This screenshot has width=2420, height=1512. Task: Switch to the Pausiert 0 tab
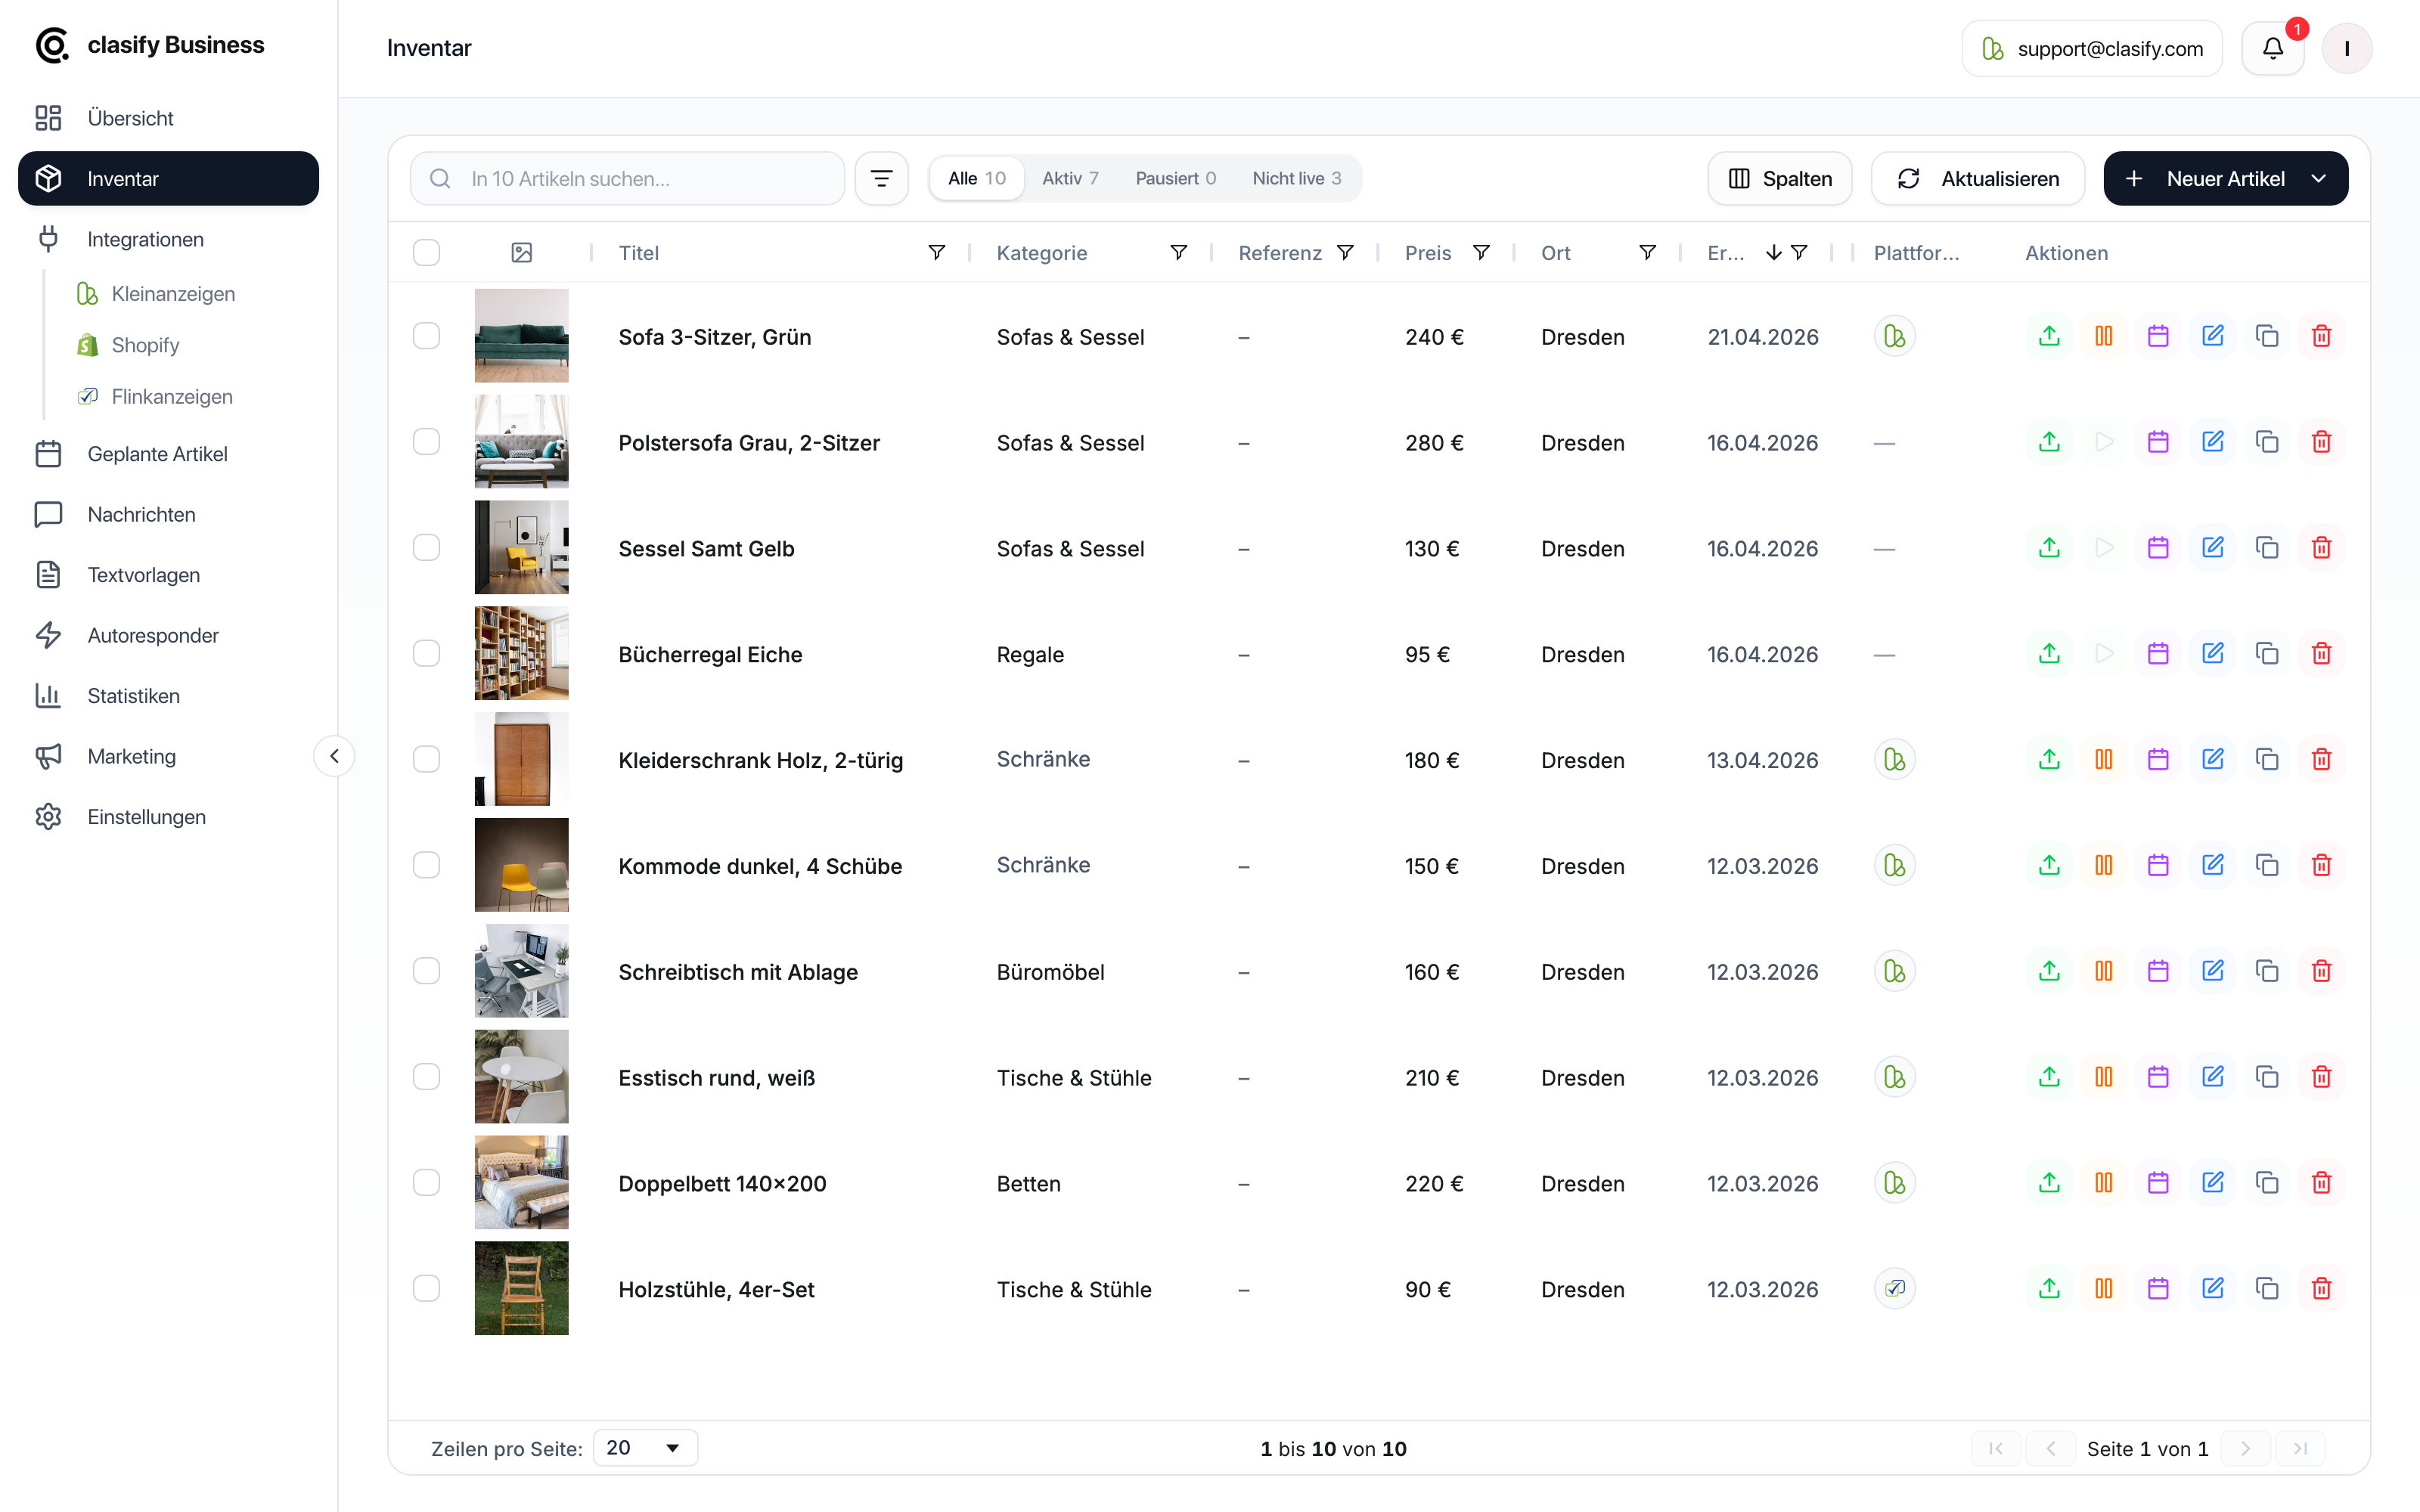pos(1175,178)
